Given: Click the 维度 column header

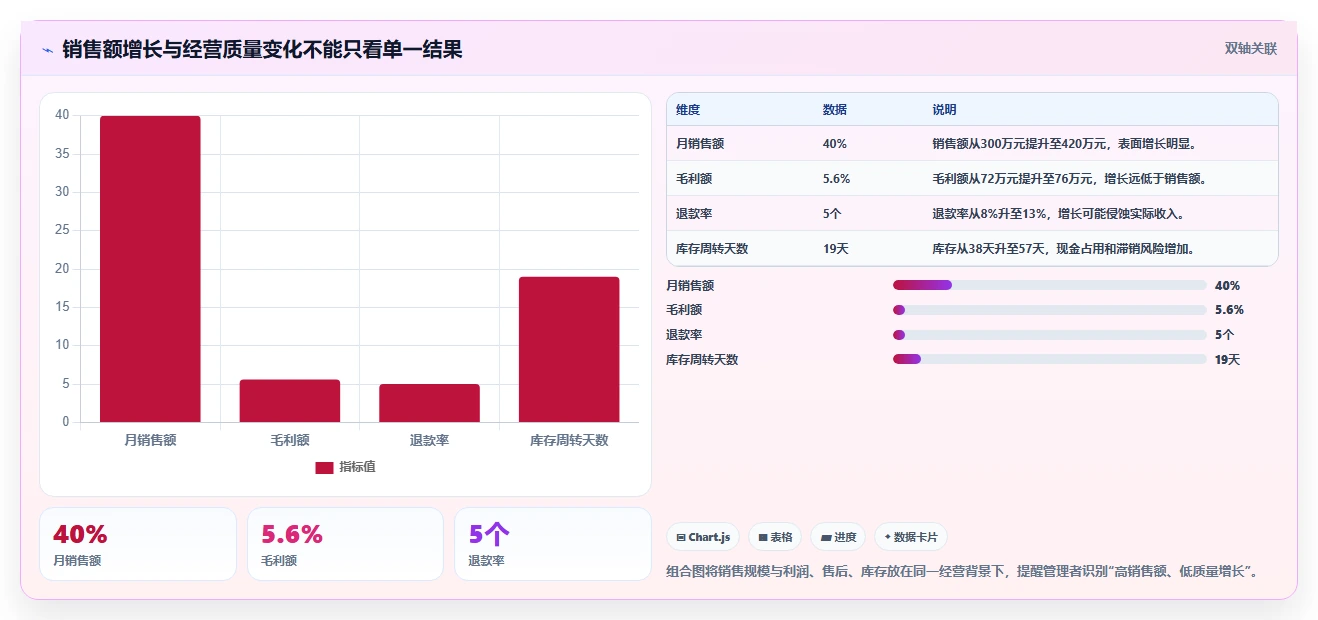Looking at the screenshot, I should click(x=688, y=110).
